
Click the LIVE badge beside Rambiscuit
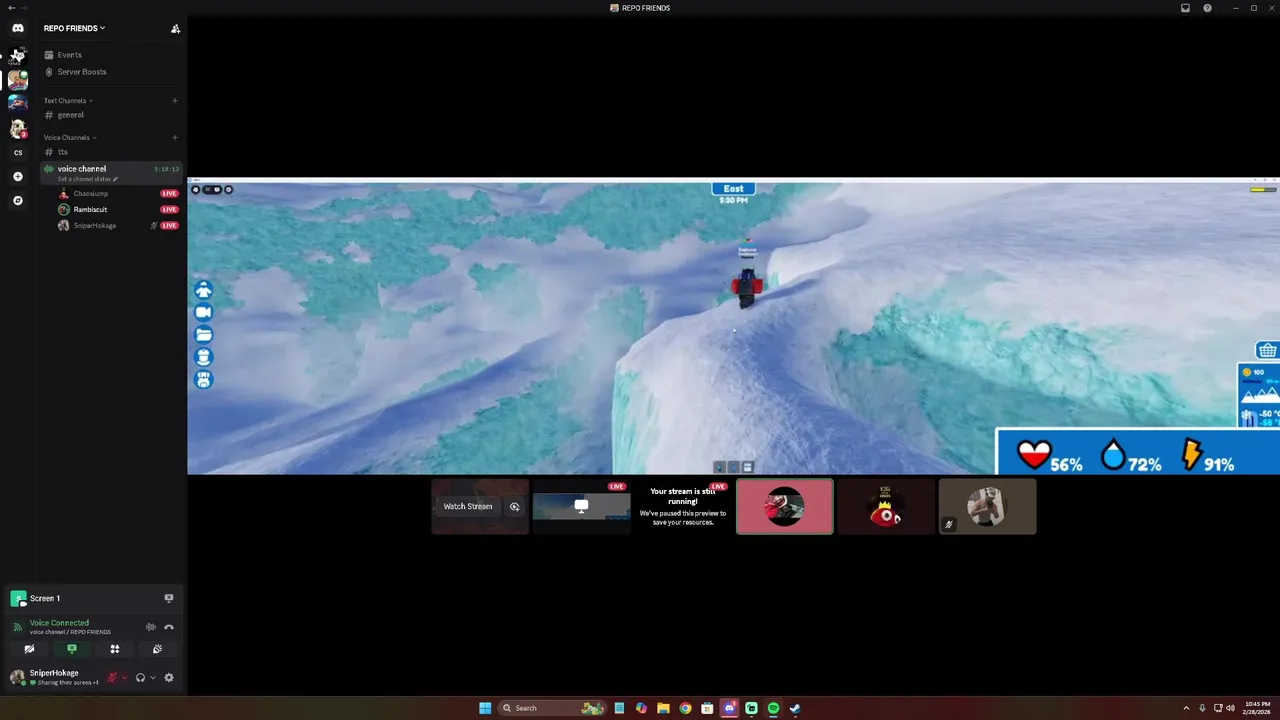pos(169,210)
